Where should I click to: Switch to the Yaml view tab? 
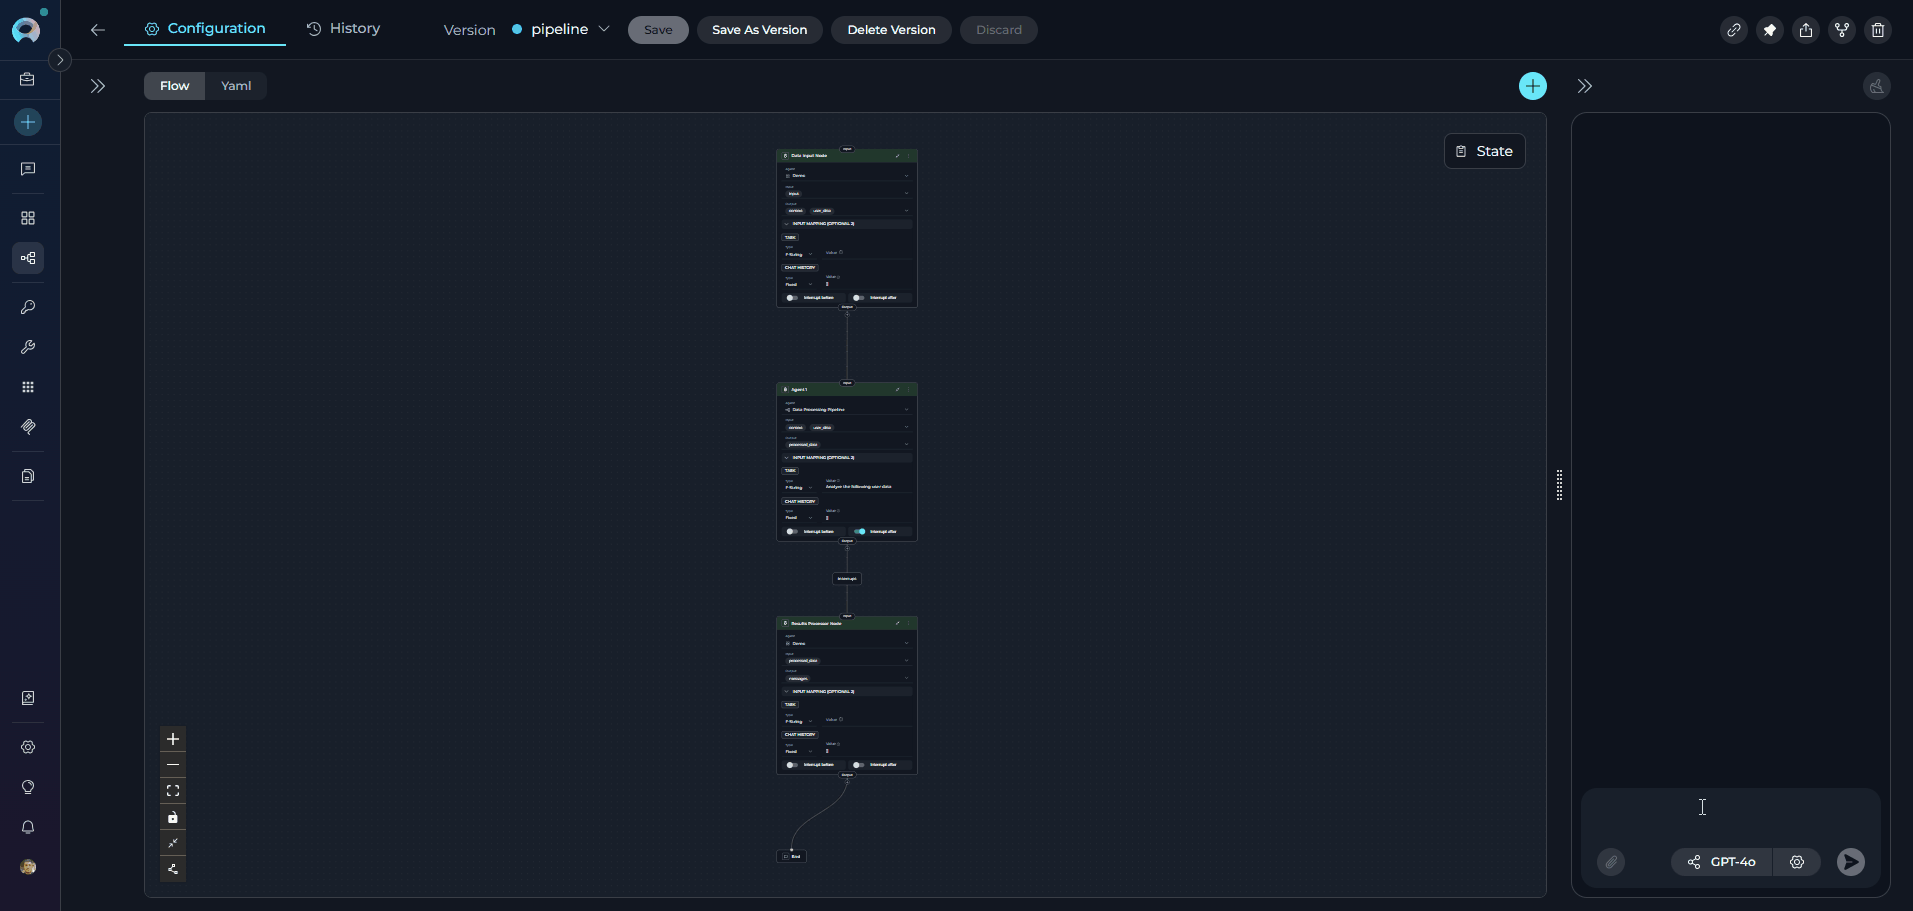click(x=236, y=86)
